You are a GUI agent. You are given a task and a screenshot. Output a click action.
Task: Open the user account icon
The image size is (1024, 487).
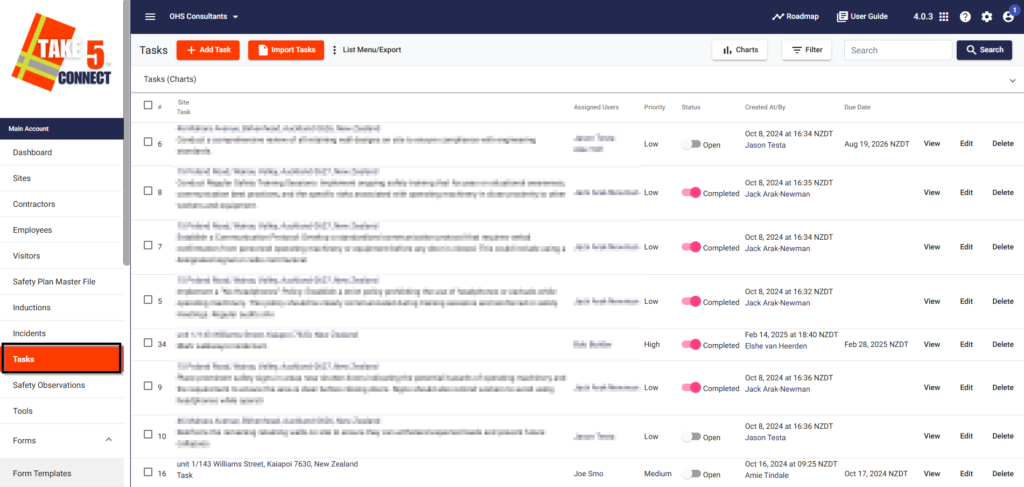pyautogui.click(x=1008, y=17)
